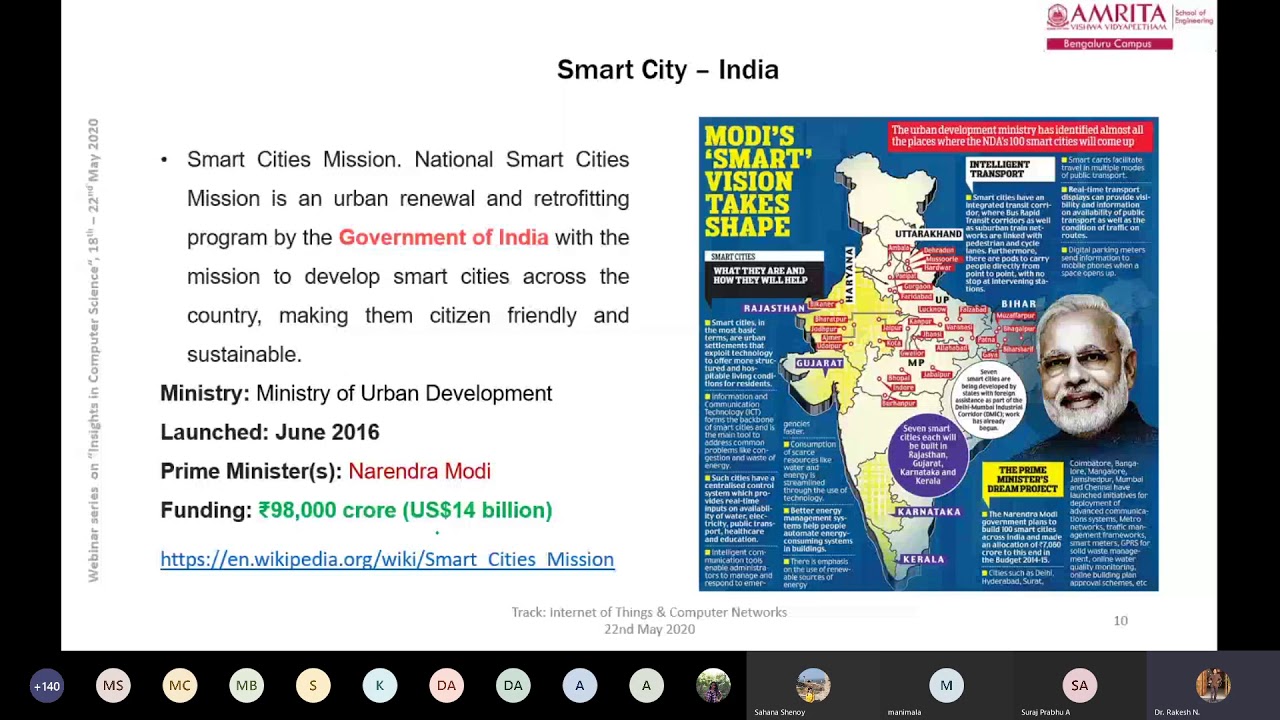The width and height of the screenshot is (1280, 720).
Task: Select Sahana Shenoy's participant tile
Action: (812, 686)
